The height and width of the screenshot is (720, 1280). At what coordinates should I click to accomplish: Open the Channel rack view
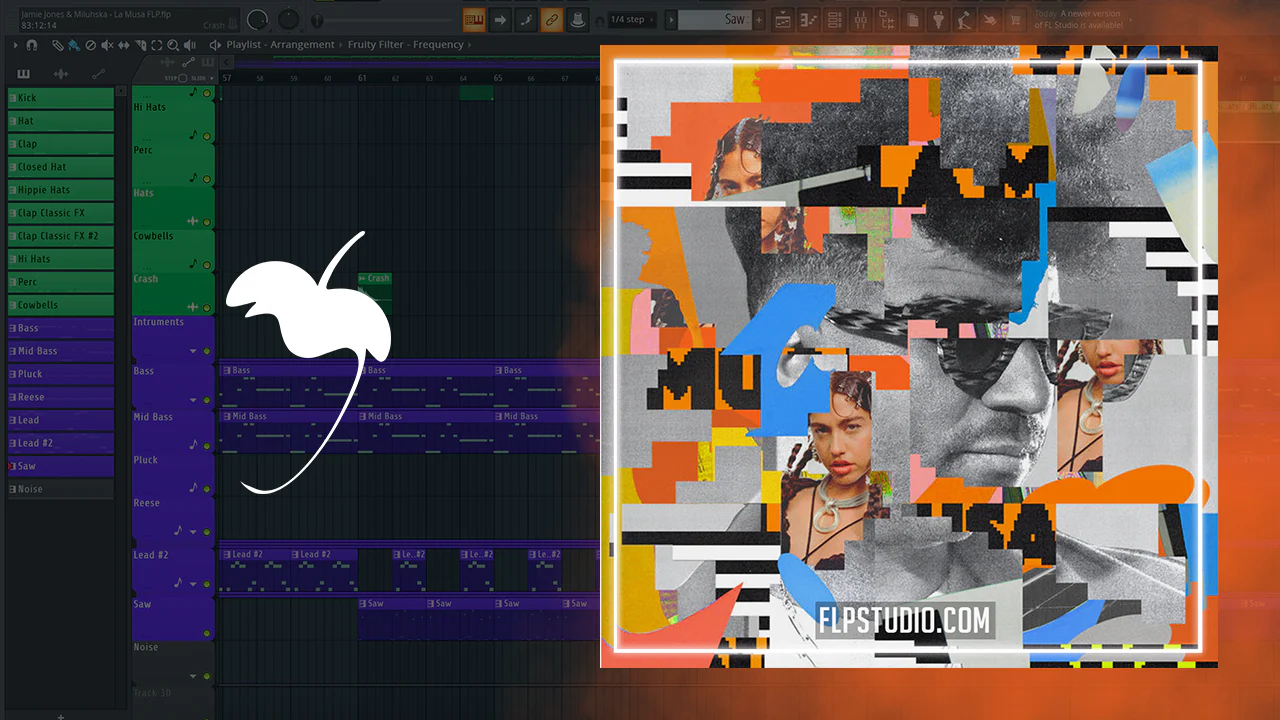(x=835, y=19)
